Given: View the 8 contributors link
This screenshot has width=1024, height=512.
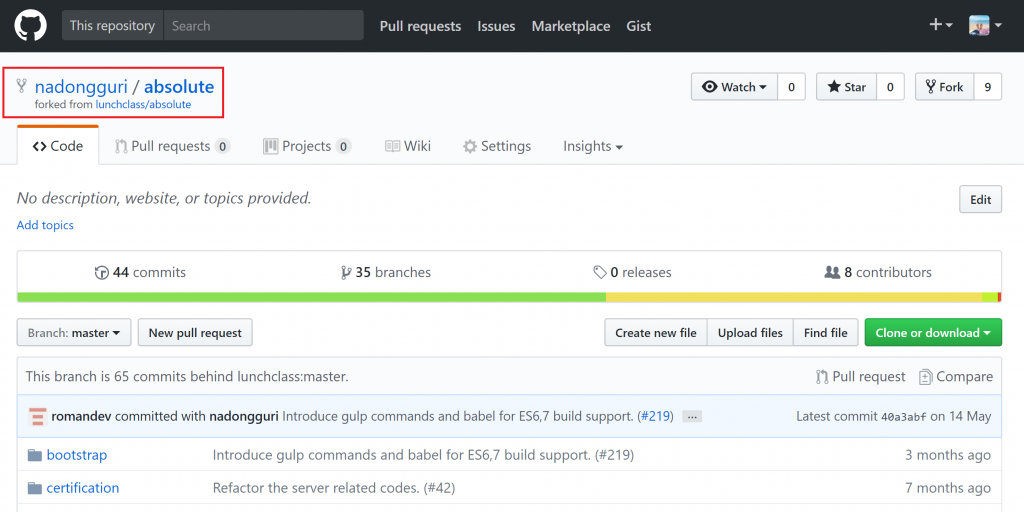Looking at the screenshot, I should (x=878, y=272).
